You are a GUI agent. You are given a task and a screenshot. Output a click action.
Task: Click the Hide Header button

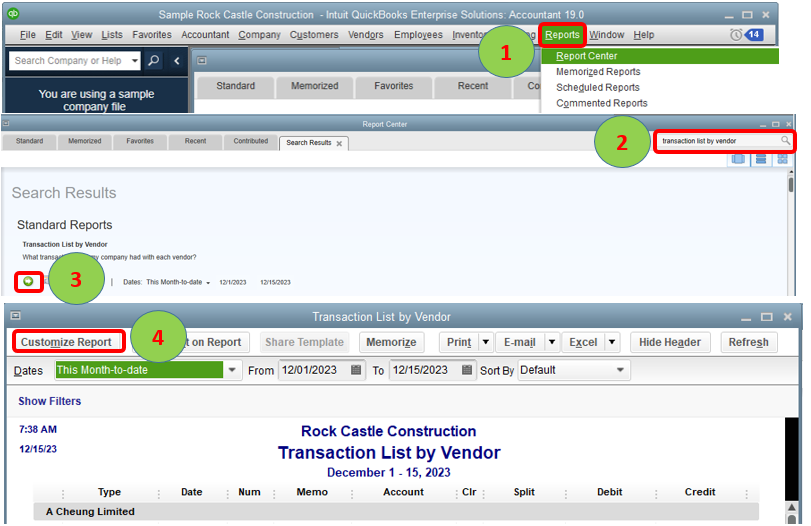click(x=670, y=342)
